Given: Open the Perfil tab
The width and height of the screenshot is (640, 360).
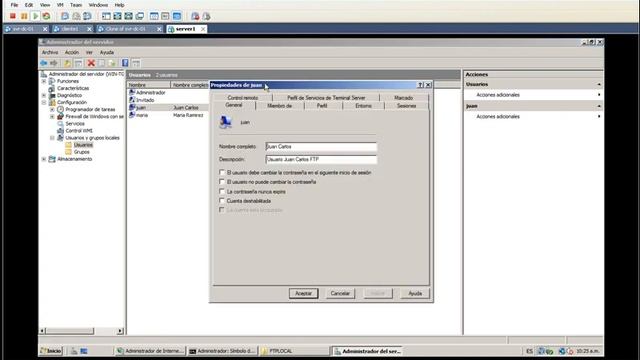Looking at the screenshot, I should pyautogui.click(x=322, y=106).
